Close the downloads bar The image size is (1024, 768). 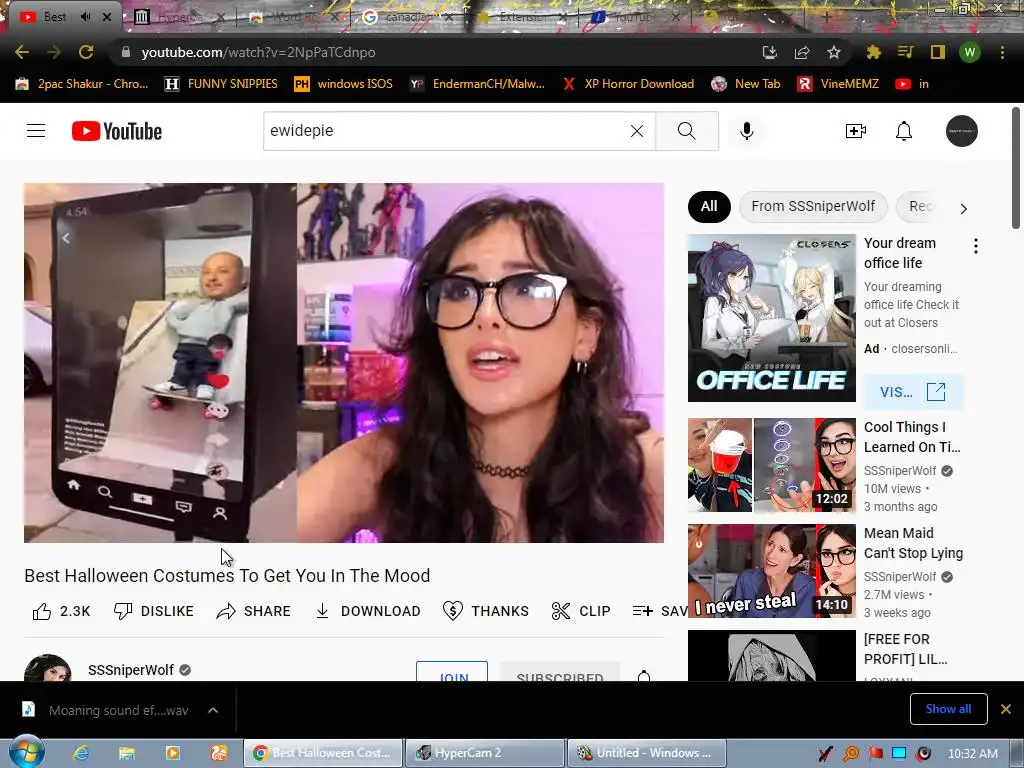(x=1006, y=709)
